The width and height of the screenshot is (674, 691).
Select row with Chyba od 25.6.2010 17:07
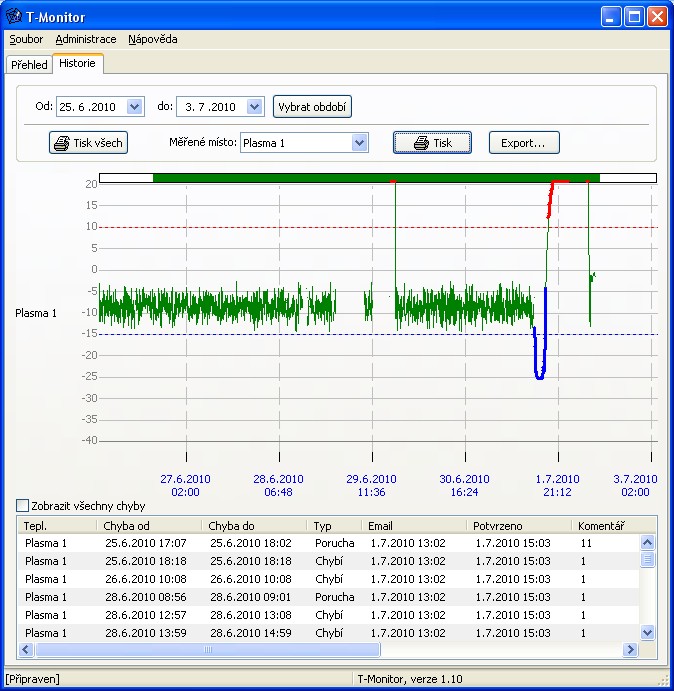(x=328, y=543)
